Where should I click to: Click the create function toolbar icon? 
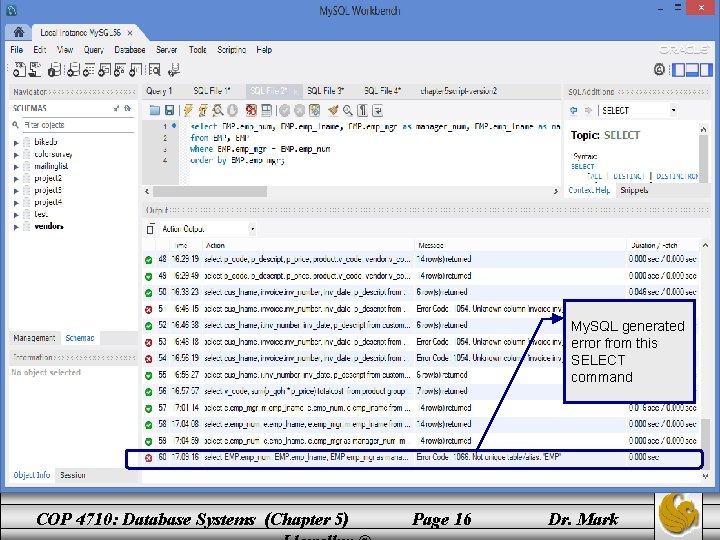coord(135,69)
